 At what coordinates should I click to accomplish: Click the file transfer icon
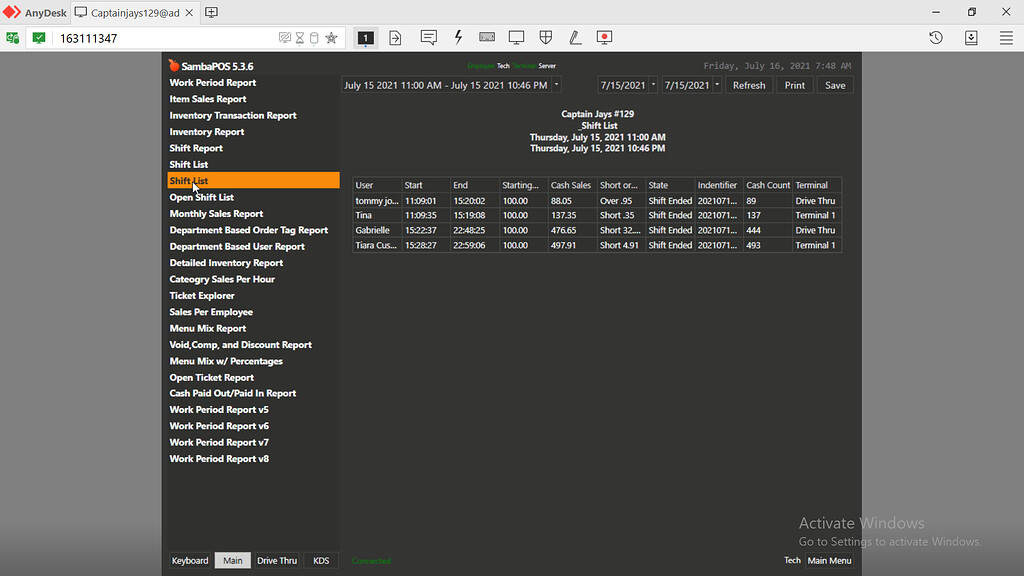pyautogui.click(x=395, y=37)
